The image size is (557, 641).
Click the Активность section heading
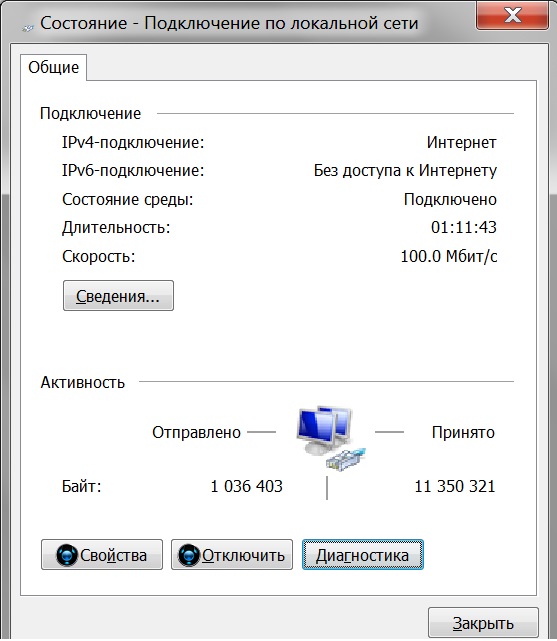(x=83, y=382)
